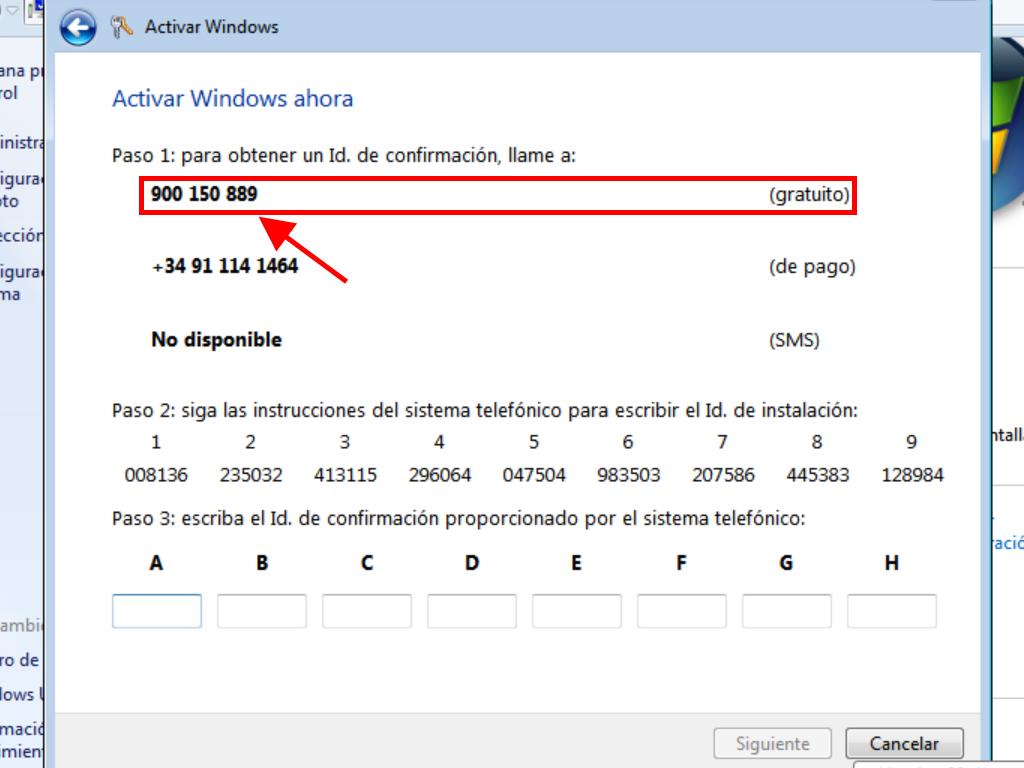Focus confirmation ID field A
Viewport: 1024px width, 768px height.
(157, 611)
